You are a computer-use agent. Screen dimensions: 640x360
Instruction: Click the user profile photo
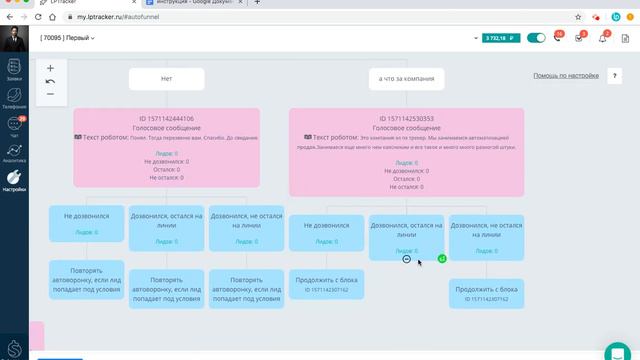point(14,38)
